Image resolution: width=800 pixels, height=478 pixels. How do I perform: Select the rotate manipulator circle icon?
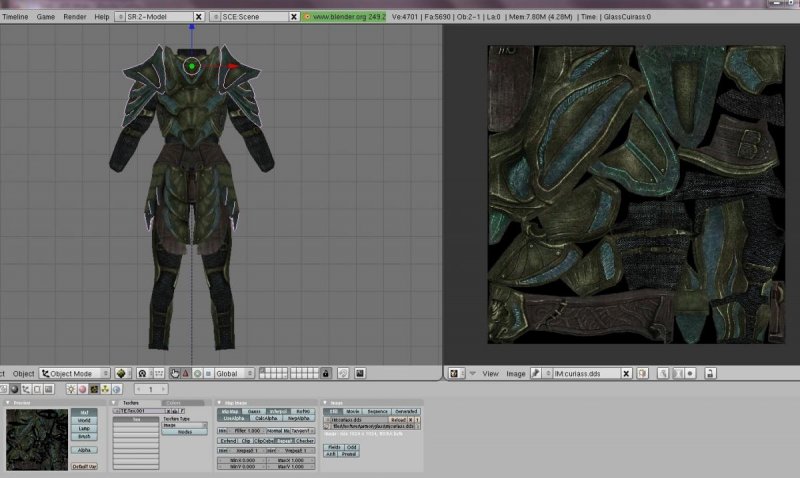(197, 373)
